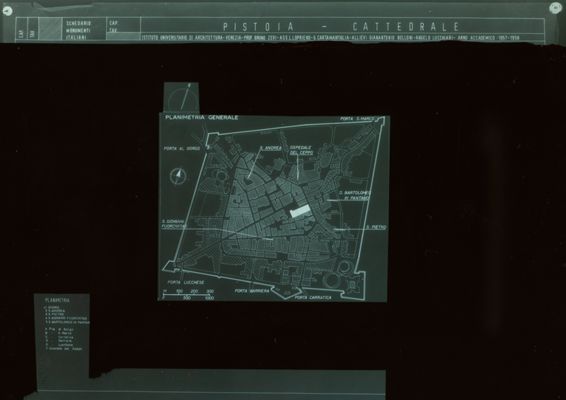The width and height of the screenshot is (566, 400).
Task: Select the PORTA AL BORGO label
Action: coord(182,149)
